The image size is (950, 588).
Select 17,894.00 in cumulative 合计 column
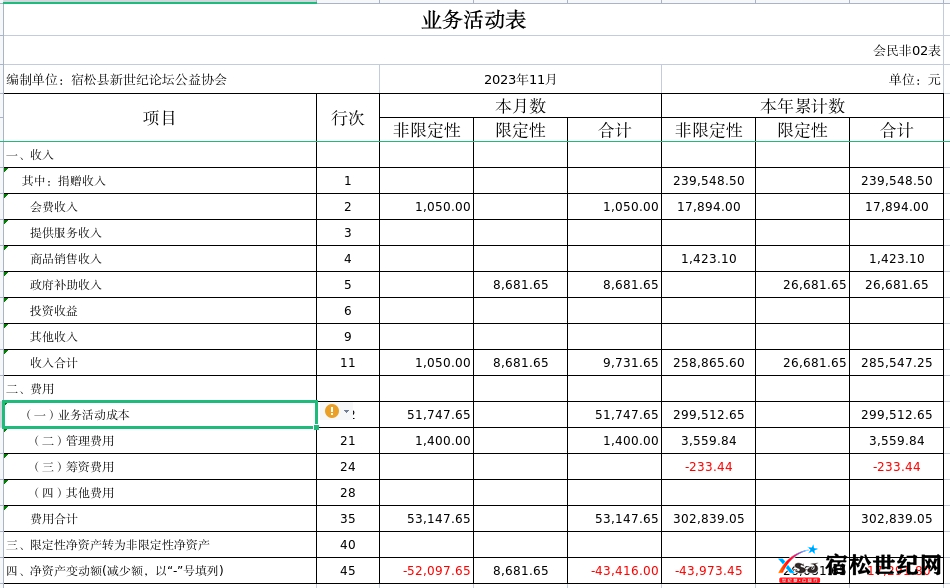tap(896, 206)
